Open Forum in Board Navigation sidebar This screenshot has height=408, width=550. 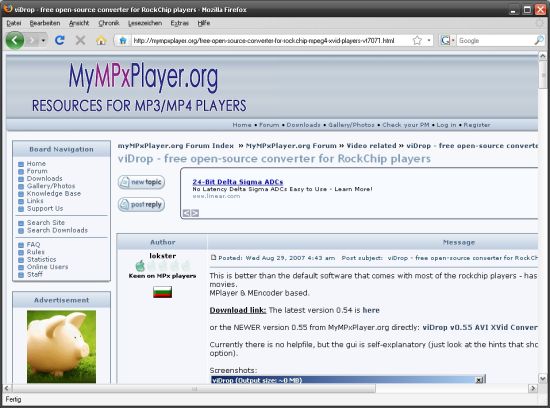[37, 171]
